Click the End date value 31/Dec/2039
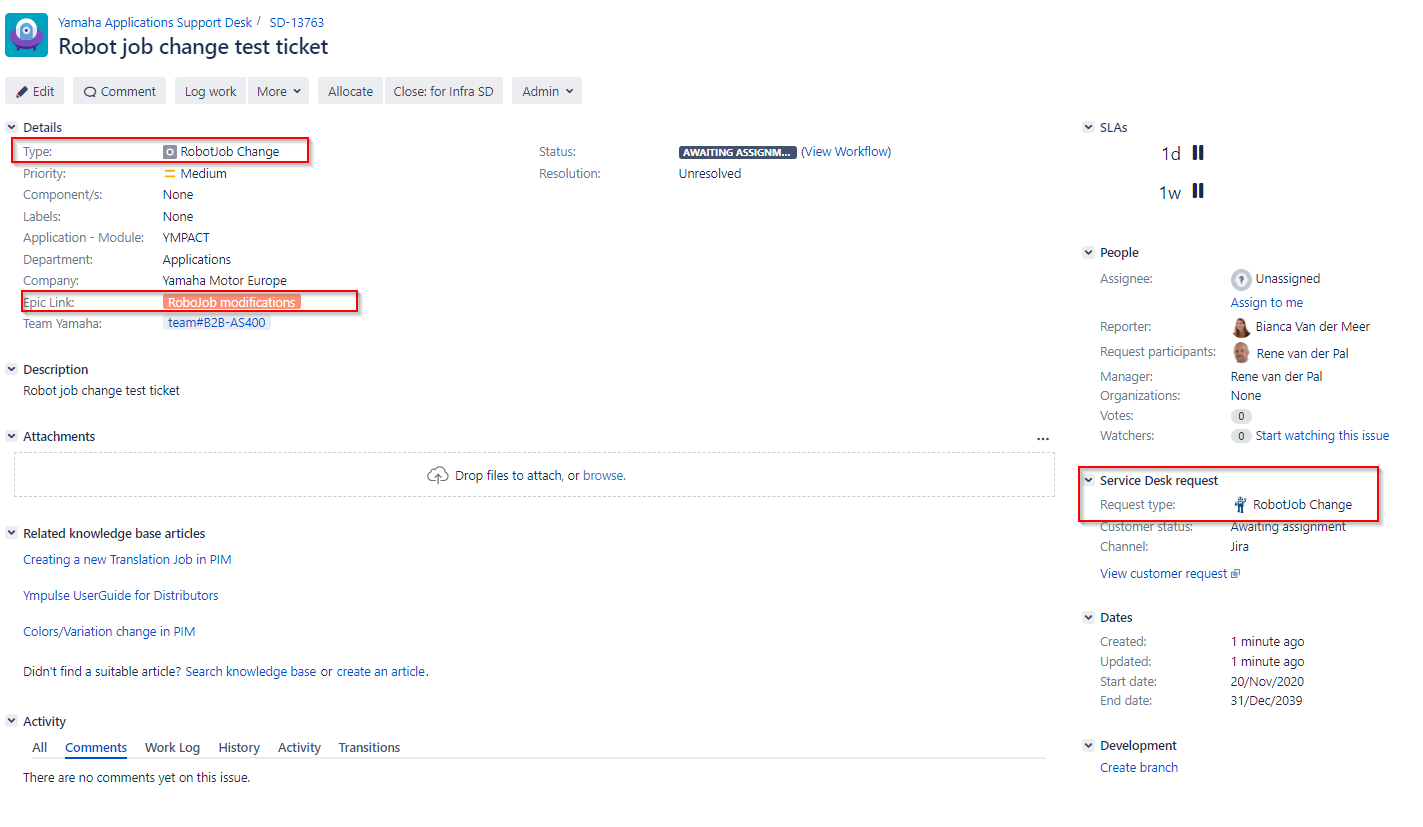 pos(1267,701)
